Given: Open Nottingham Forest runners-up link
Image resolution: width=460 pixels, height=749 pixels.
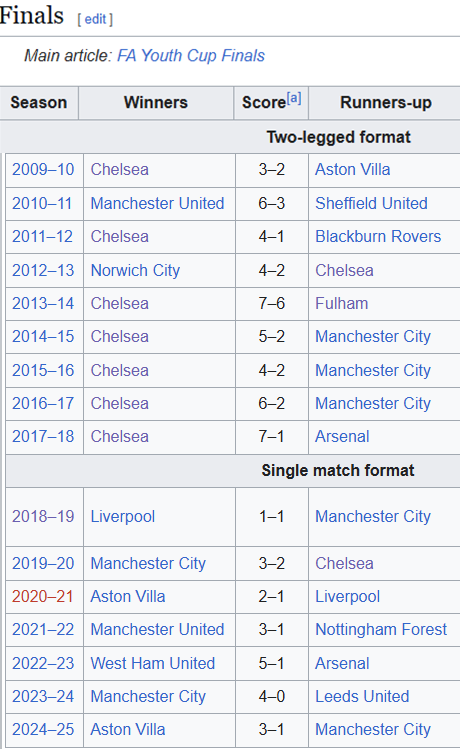Looking at the screenshot, I should (x=381, y=629).
